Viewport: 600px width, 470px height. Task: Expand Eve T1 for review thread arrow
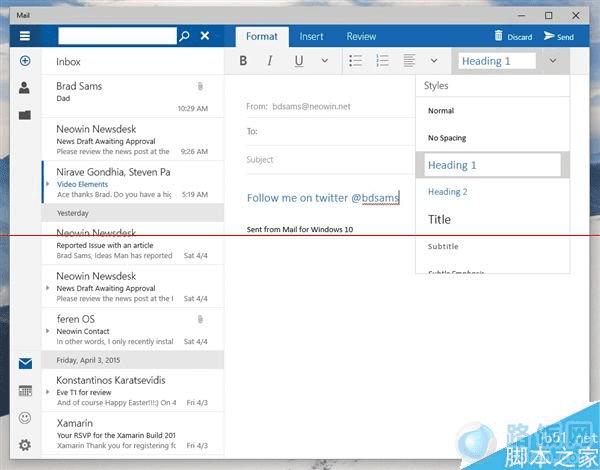point(48,392)
